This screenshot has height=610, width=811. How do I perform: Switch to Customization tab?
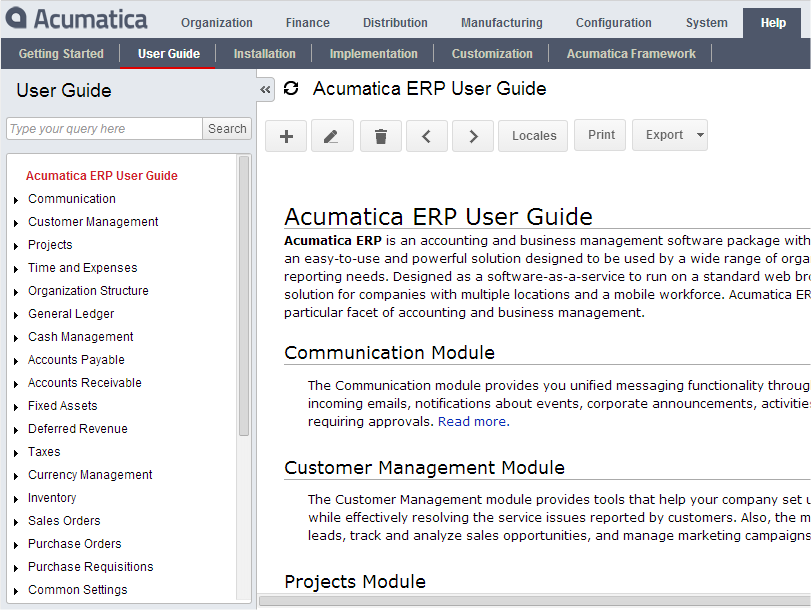point(492,53)
